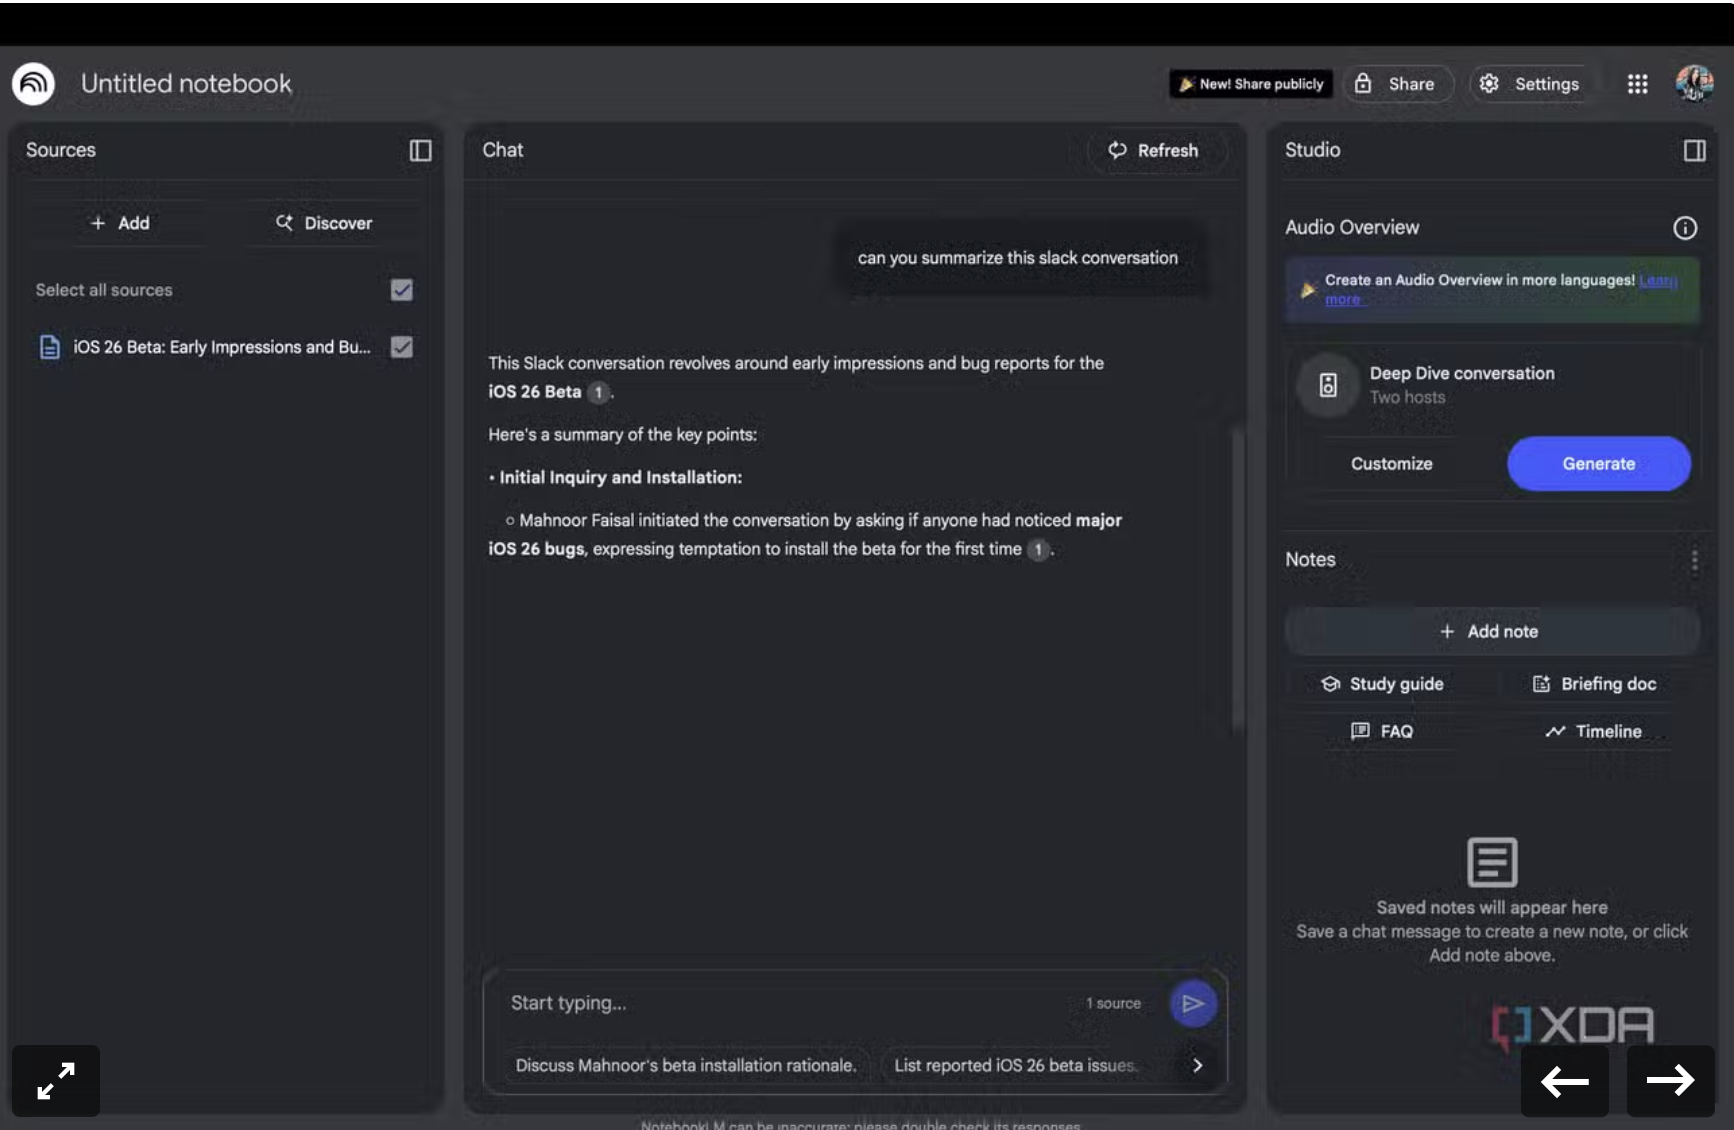Open citation 1 after 'first time'
Viewport: 1734px width, 1130px height.
[1038, 549]
